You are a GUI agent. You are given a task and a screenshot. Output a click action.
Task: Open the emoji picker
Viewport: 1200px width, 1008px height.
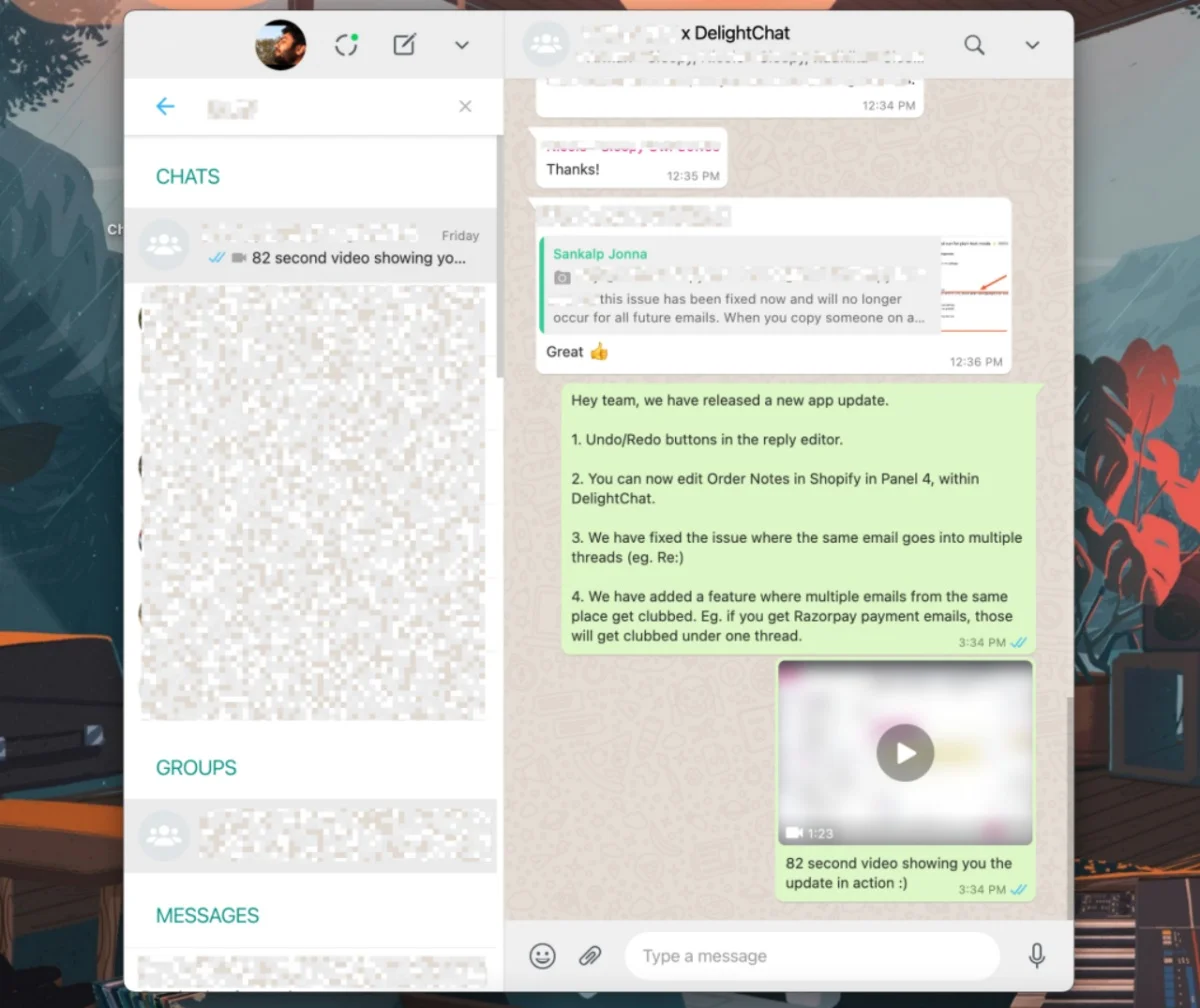coord(542,956)
